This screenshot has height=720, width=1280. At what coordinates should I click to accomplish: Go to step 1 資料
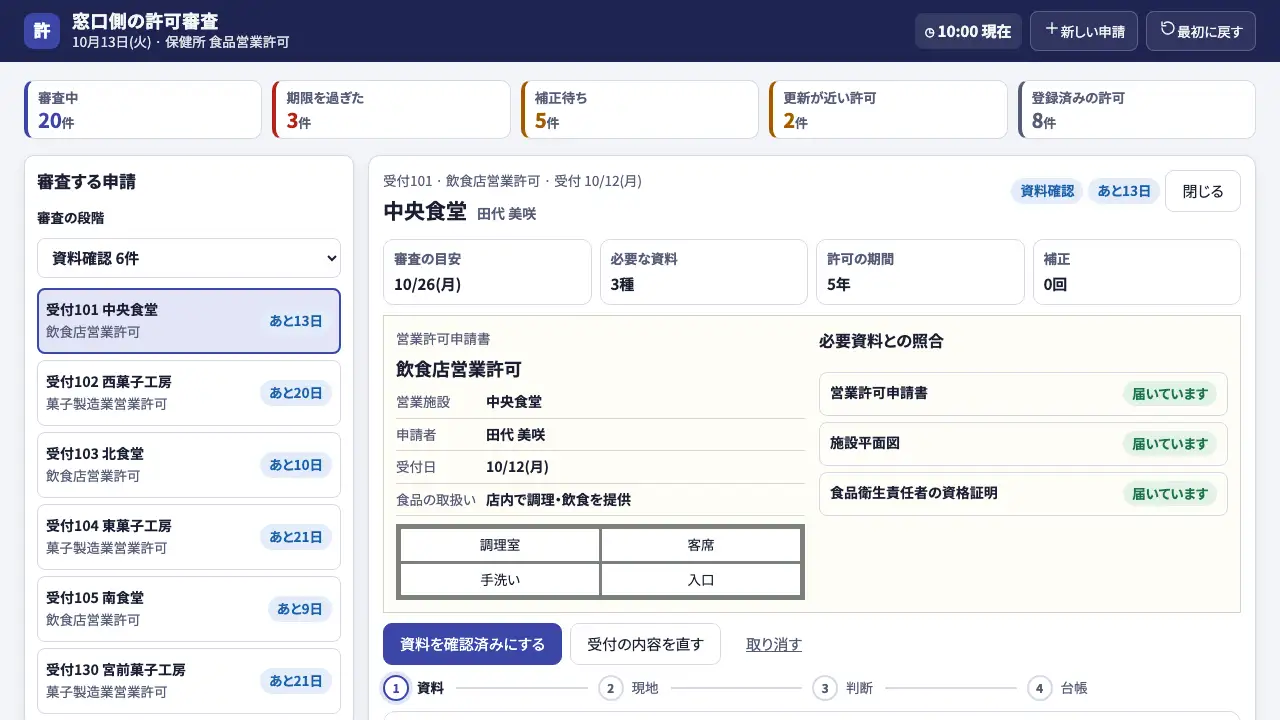[414, 688]
